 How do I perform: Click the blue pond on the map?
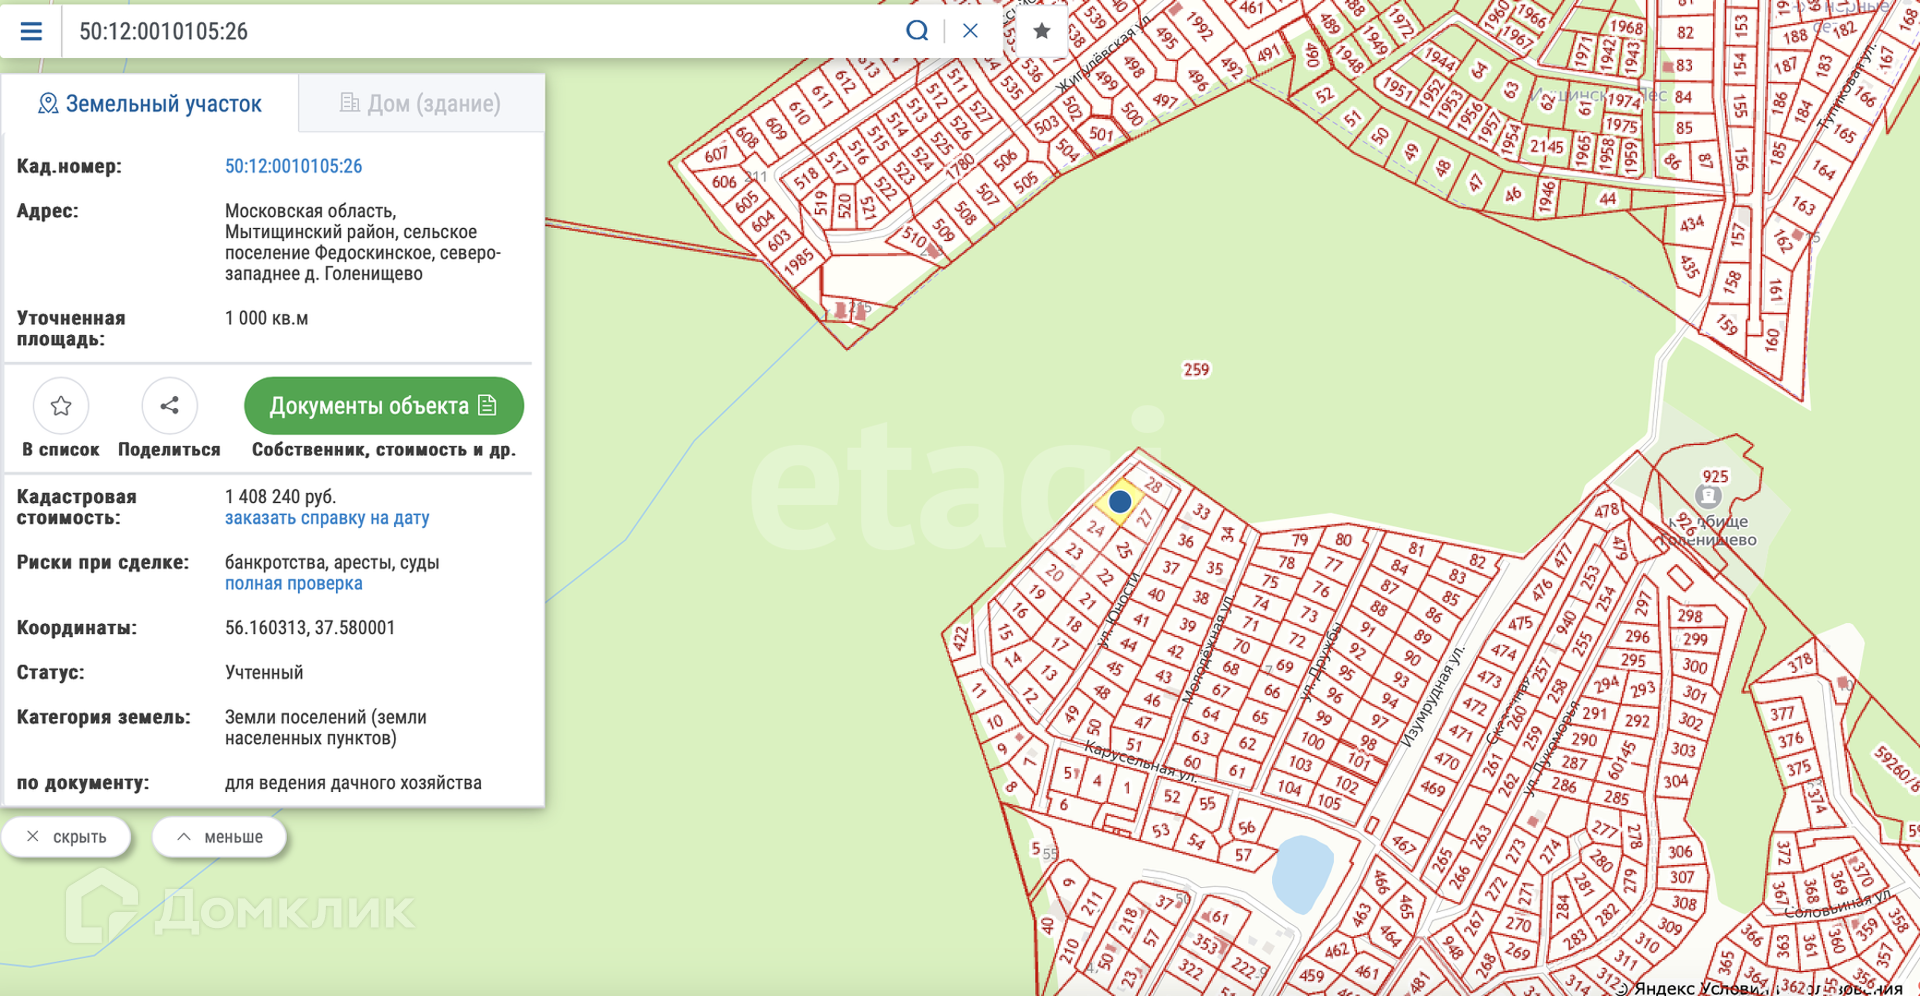(1302, 873)
